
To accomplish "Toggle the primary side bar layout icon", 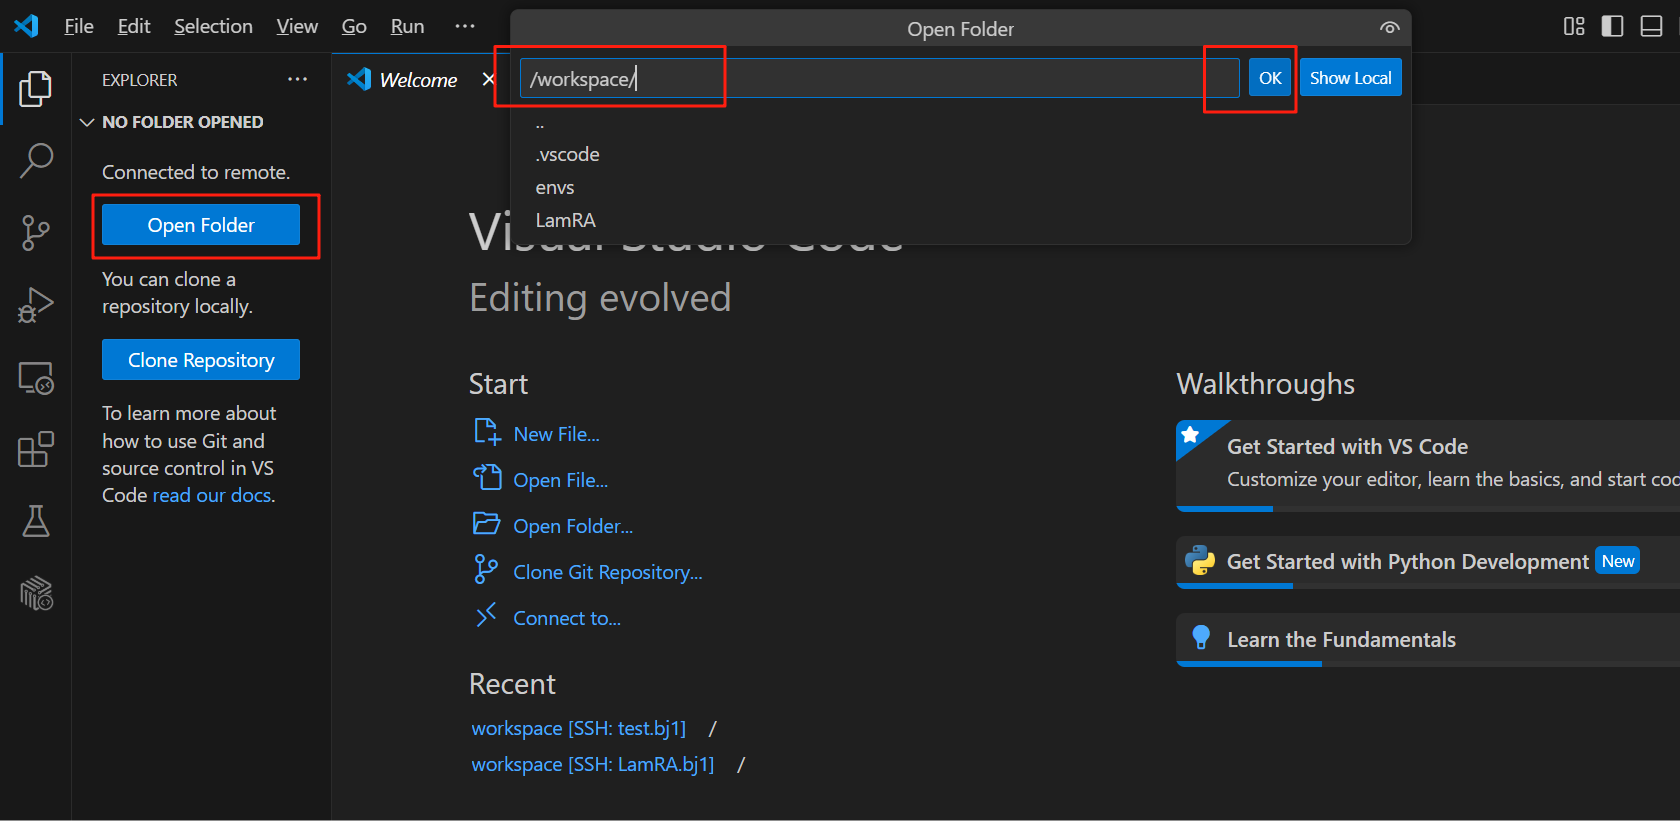I will point(1612,26).
